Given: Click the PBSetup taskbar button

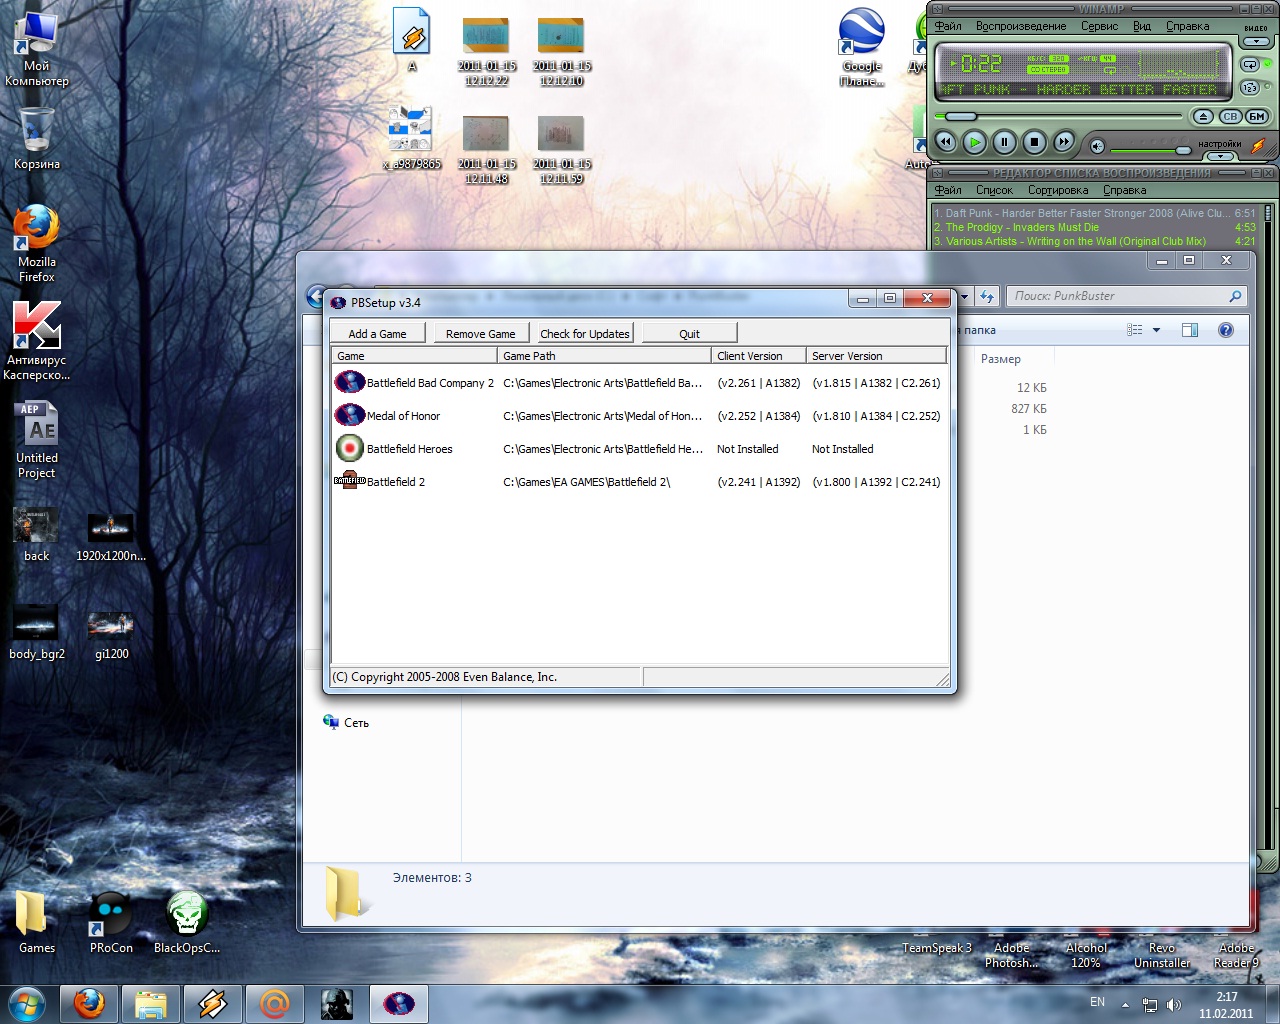Looking at the screenshot, I should pos(398,1004).
